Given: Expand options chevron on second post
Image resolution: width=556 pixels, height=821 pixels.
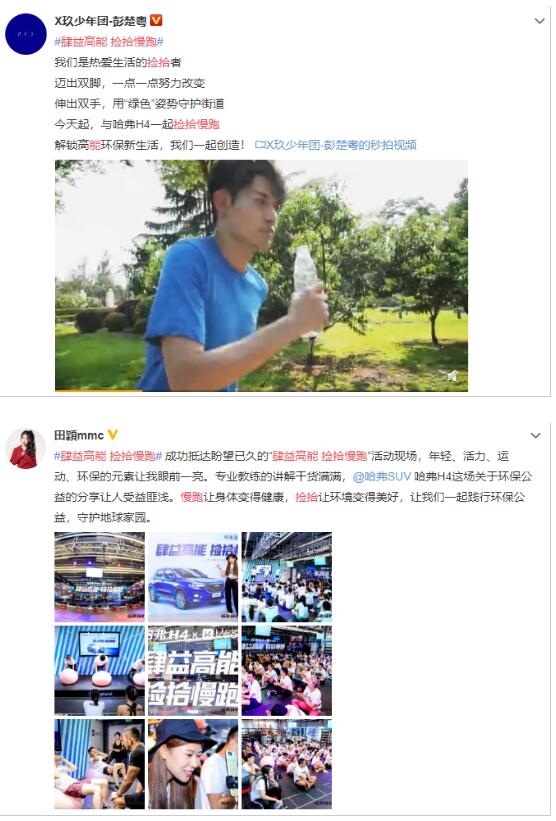Looking at the screenshot, I should coord(535,436).
